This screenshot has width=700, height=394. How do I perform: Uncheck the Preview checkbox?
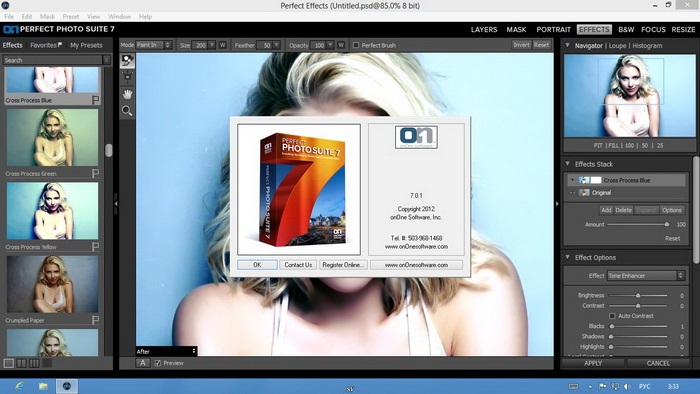coord(158,363)
